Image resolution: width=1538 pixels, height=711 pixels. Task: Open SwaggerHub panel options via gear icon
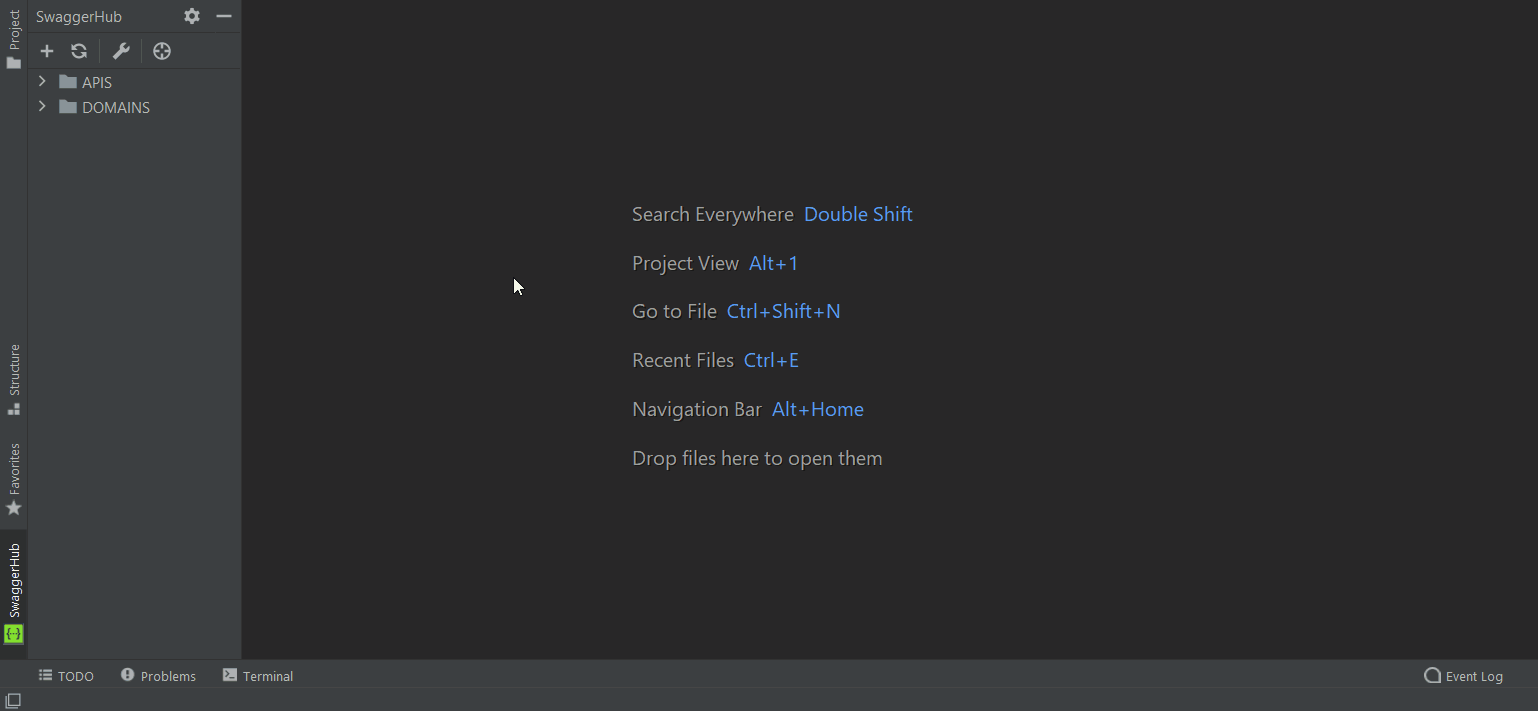[x=191, y=16]
